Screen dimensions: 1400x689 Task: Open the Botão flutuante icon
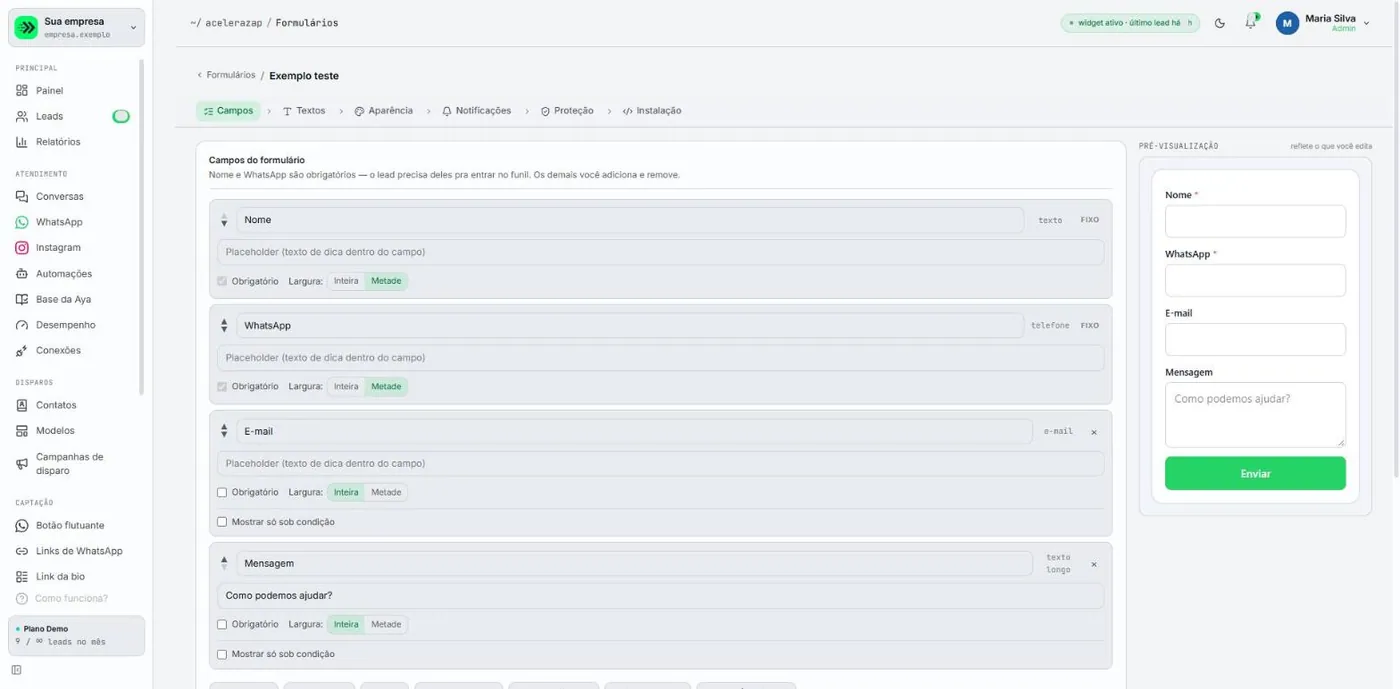point(22,526)
